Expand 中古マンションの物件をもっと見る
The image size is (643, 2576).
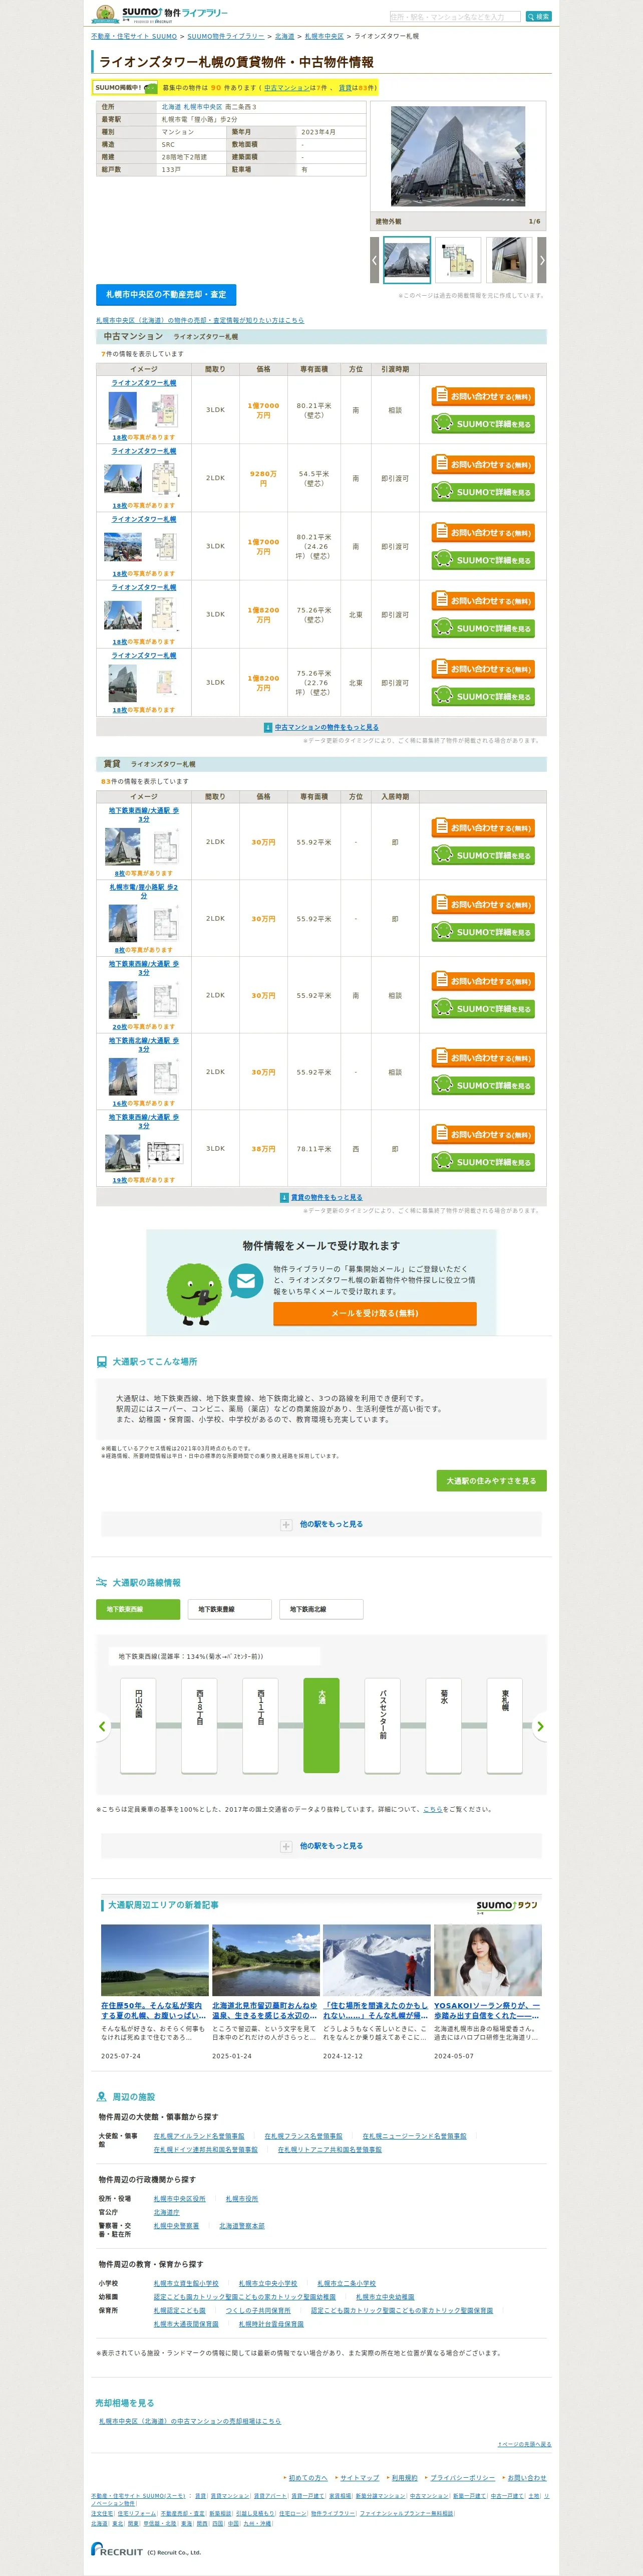326,727
